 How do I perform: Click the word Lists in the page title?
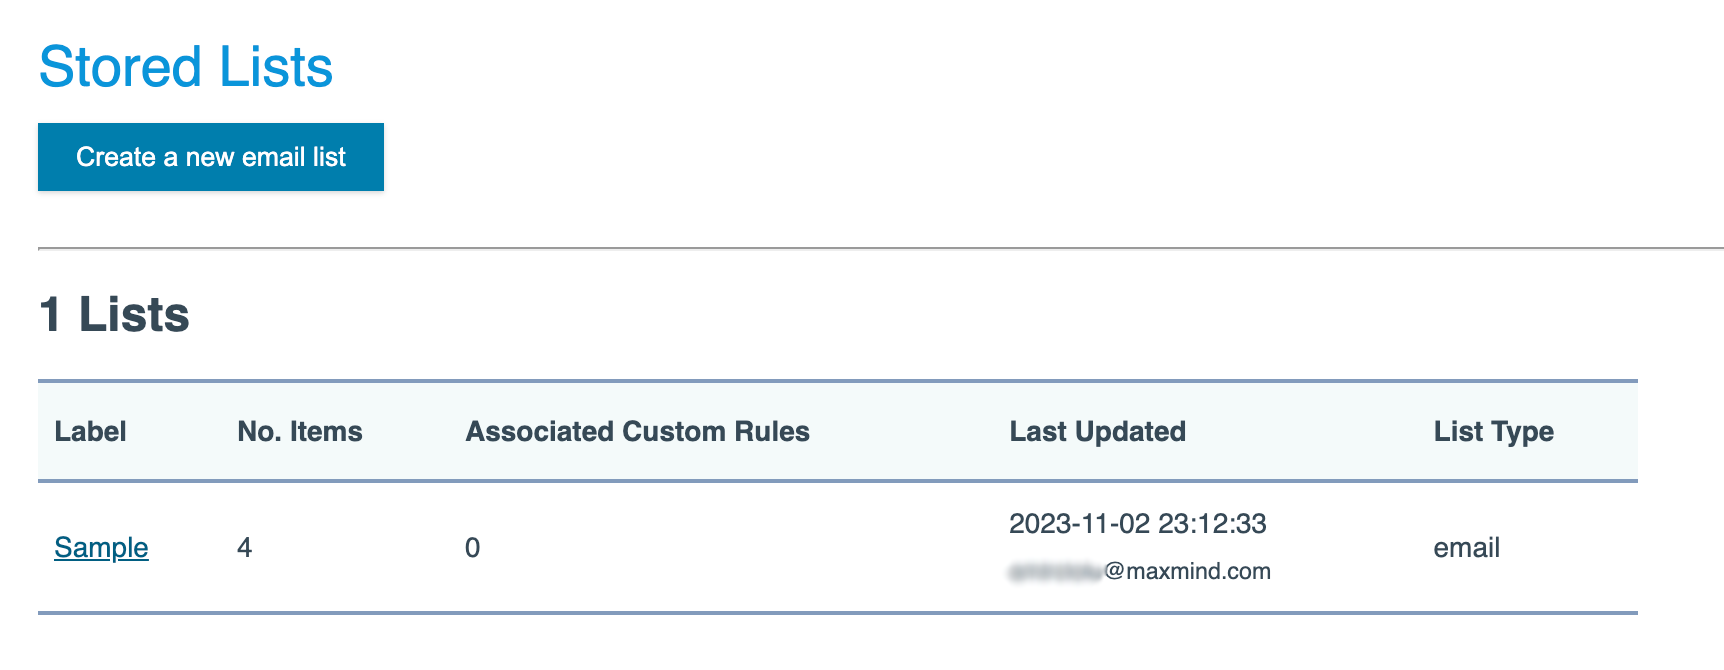(276, 67)
